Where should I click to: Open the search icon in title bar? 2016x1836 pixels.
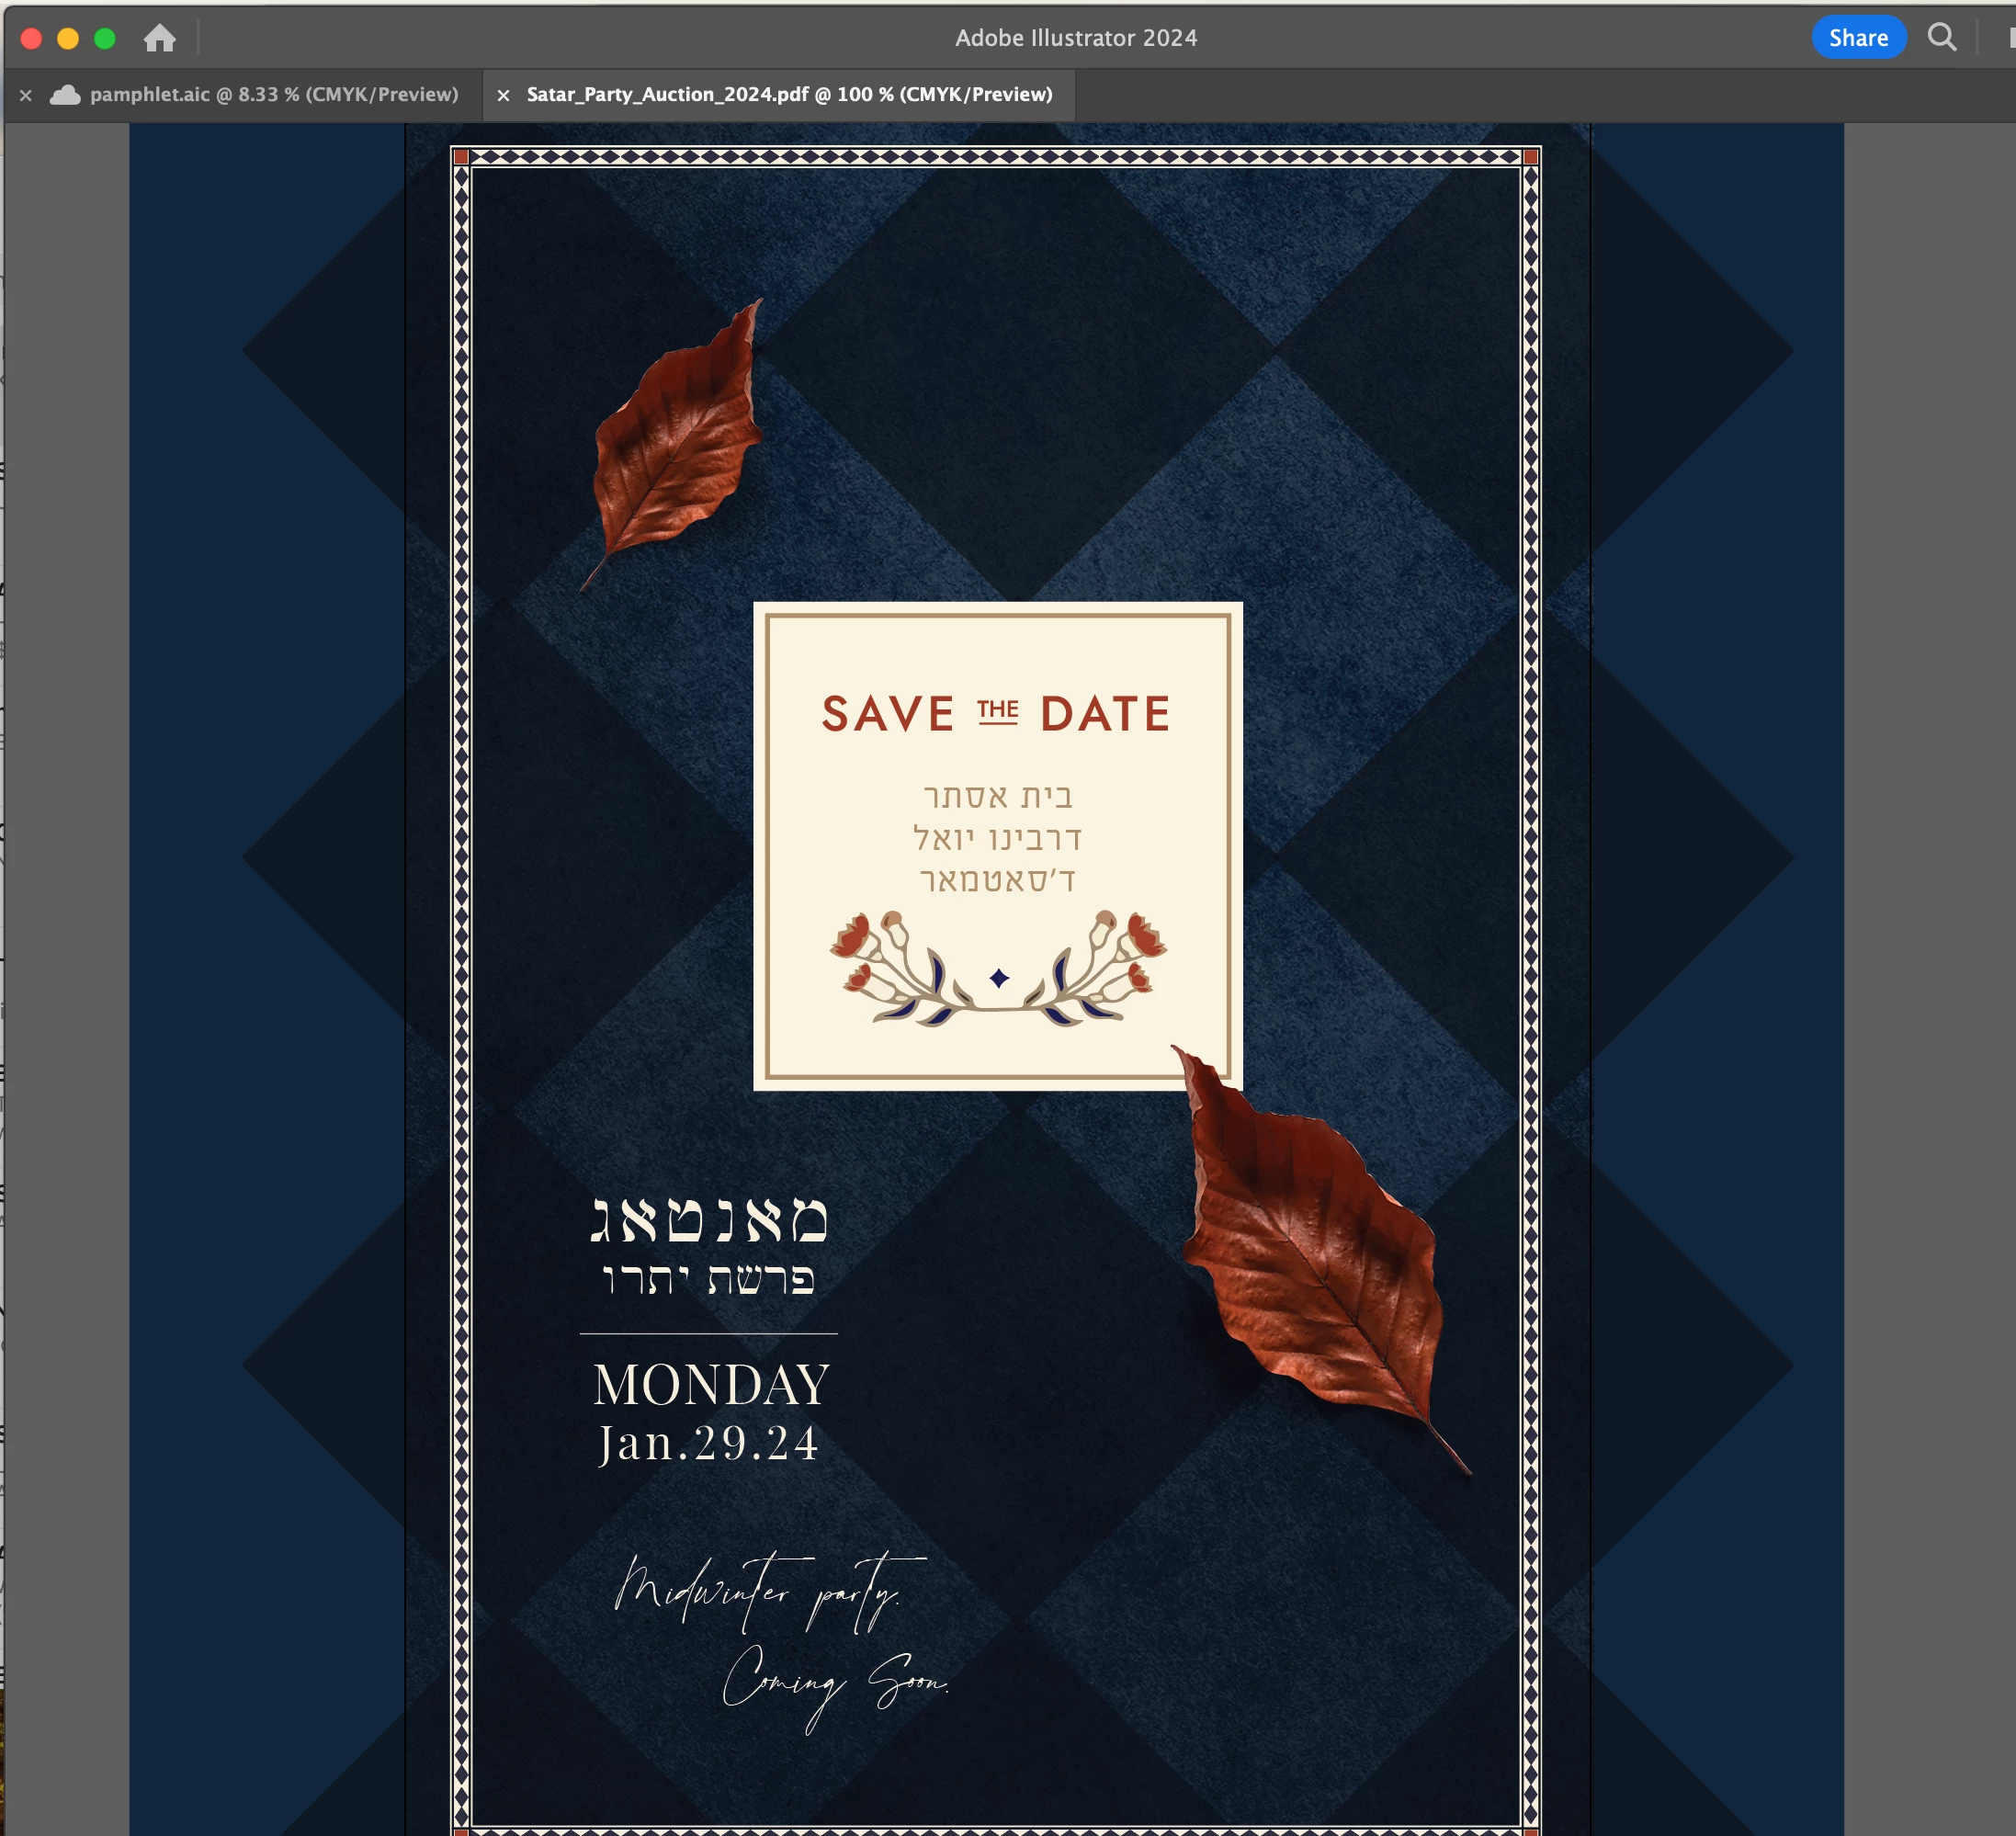(1941, 38)
